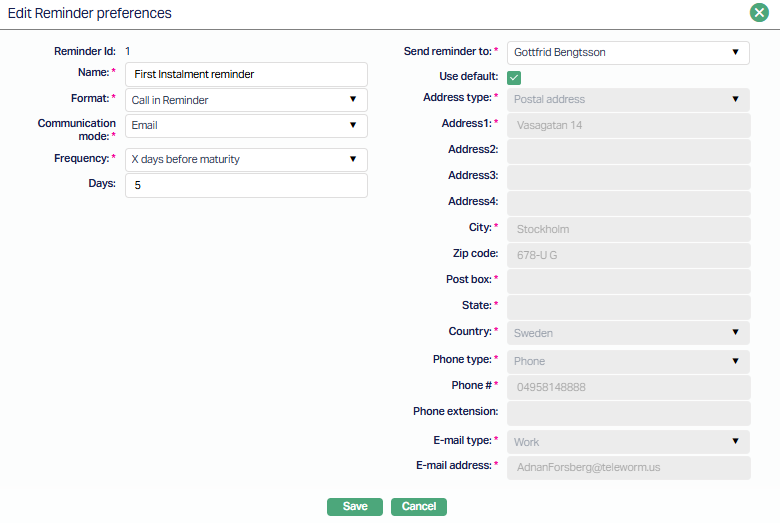This screenshot has height=523, width=780.
Task: Open the Frequency dropdown
Action: click(x=246, y=160)
